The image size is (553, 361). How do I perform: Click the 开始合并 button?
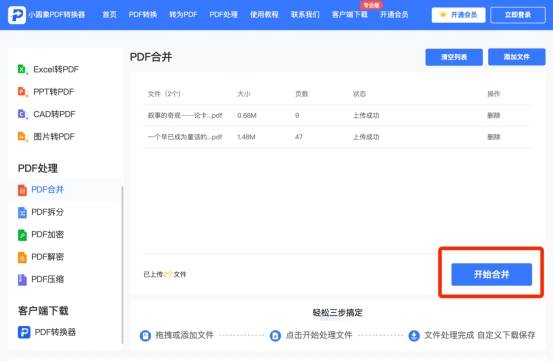tap(492, 274)
